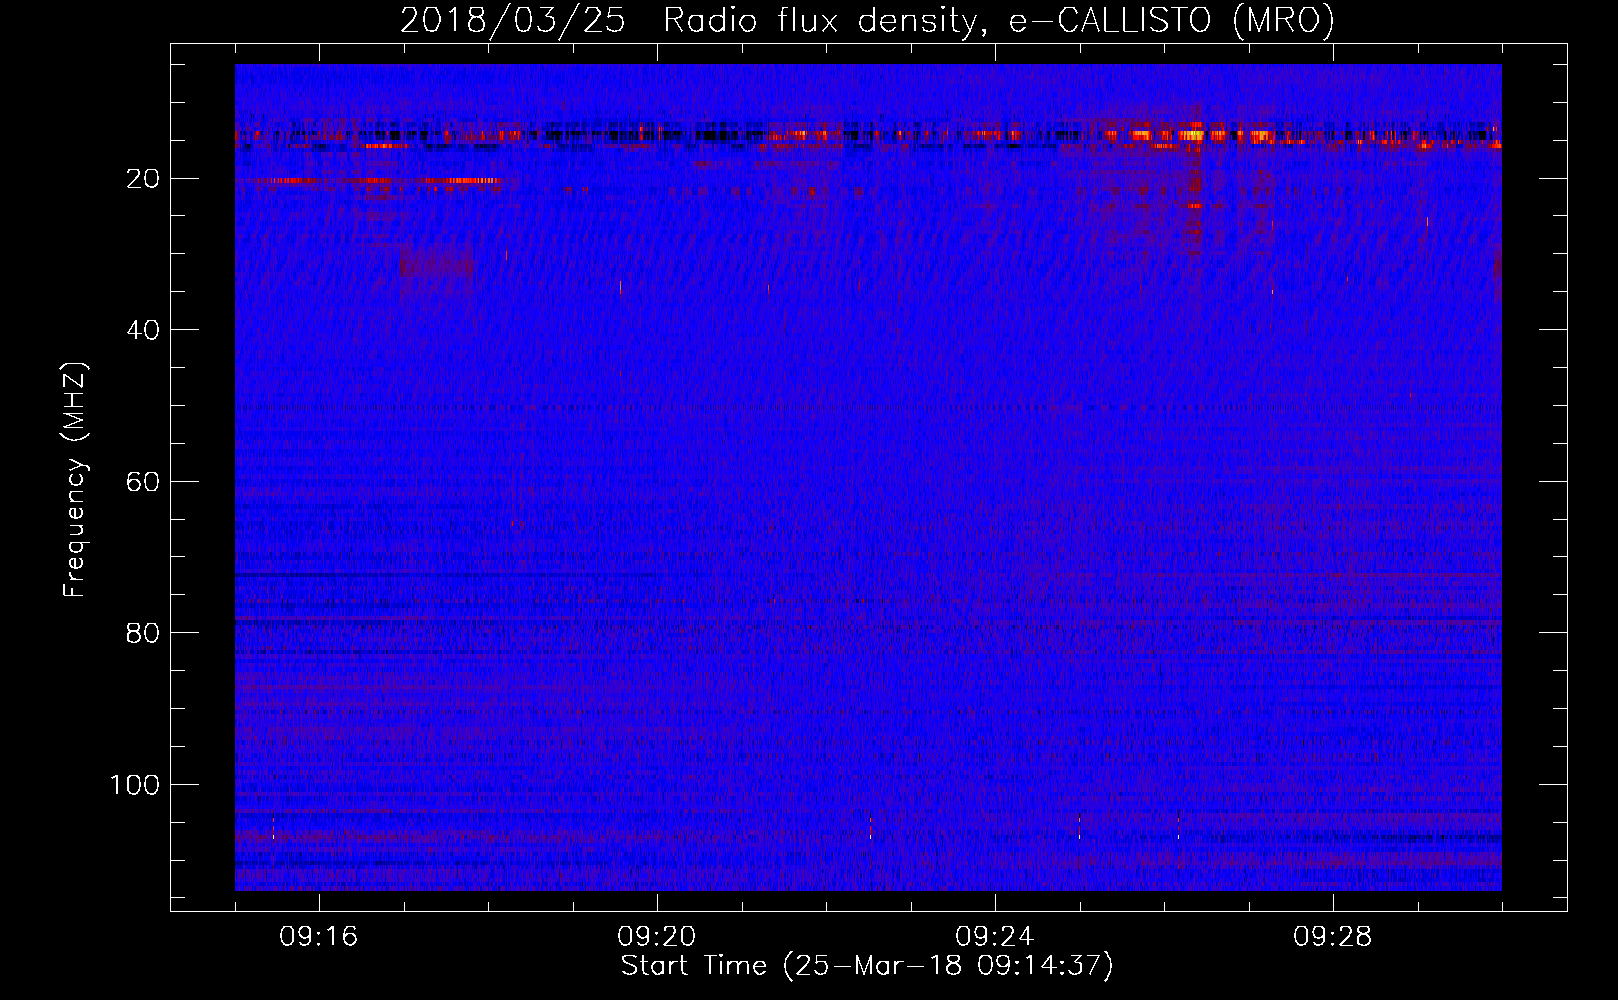The image size is (1618, 1000).
Task: Select the '09:16' time tick label
Action: [x=319, y=937]
